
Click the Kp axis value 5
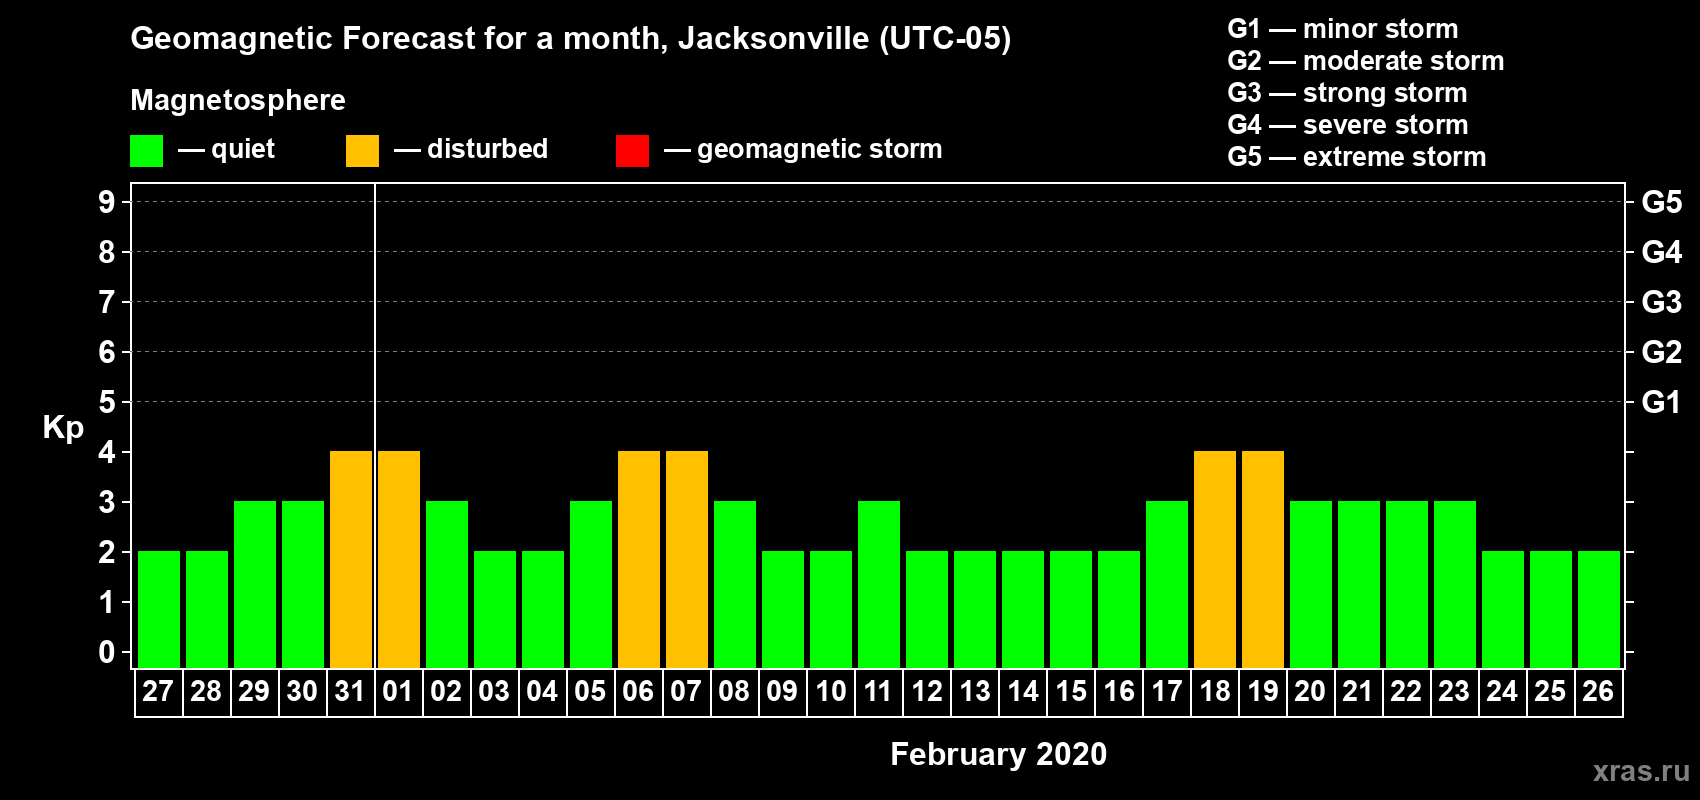107,402
